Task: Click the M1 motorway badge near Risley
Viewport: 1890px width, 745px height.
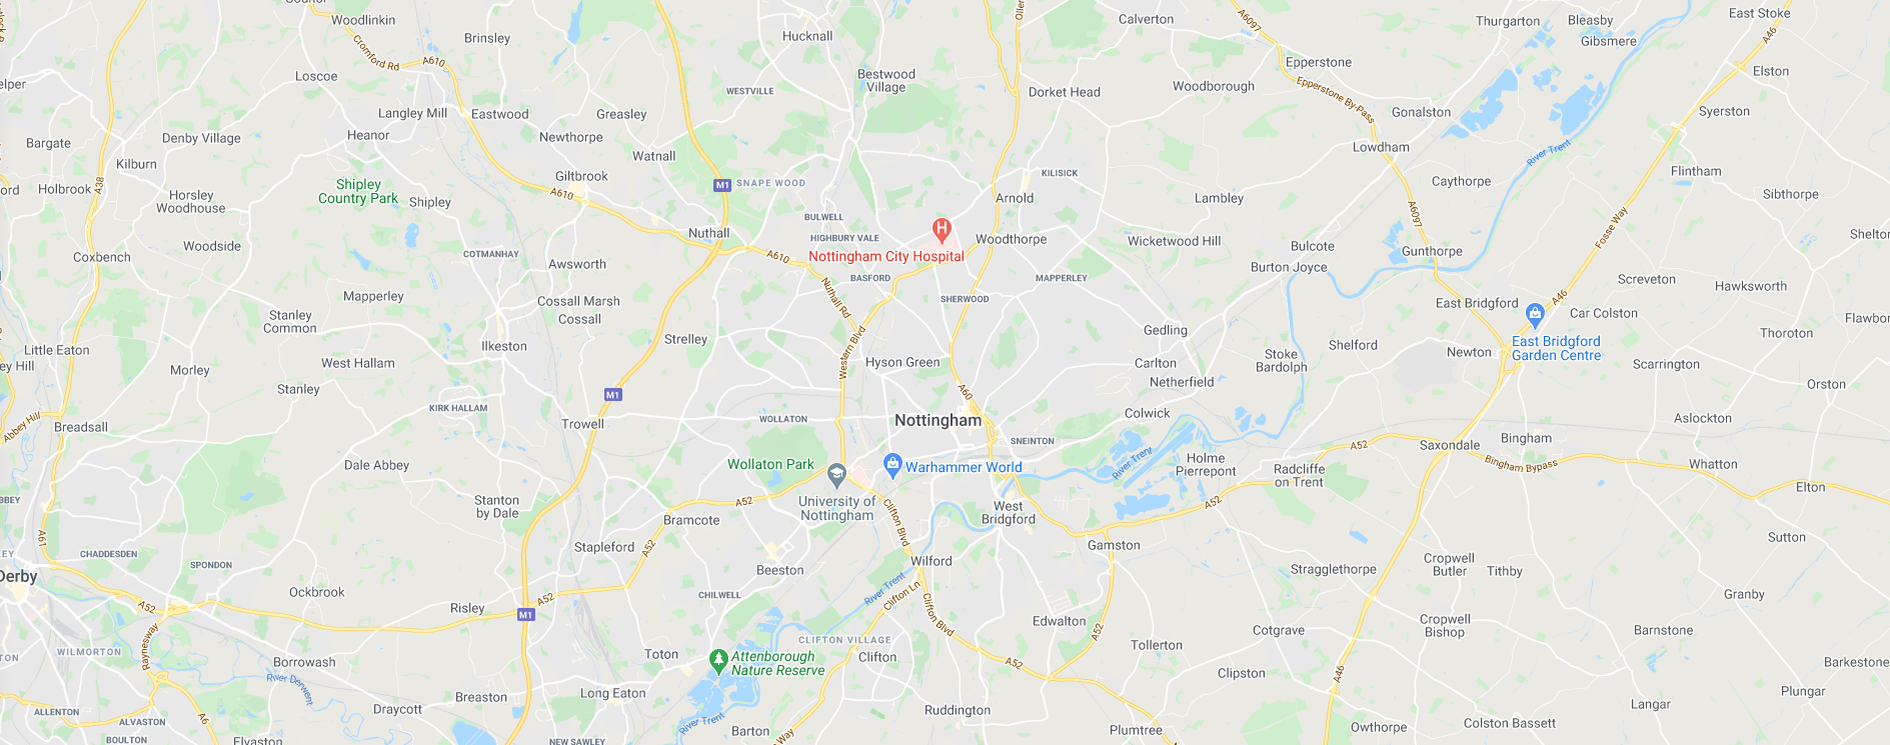Action: (526, 615)
